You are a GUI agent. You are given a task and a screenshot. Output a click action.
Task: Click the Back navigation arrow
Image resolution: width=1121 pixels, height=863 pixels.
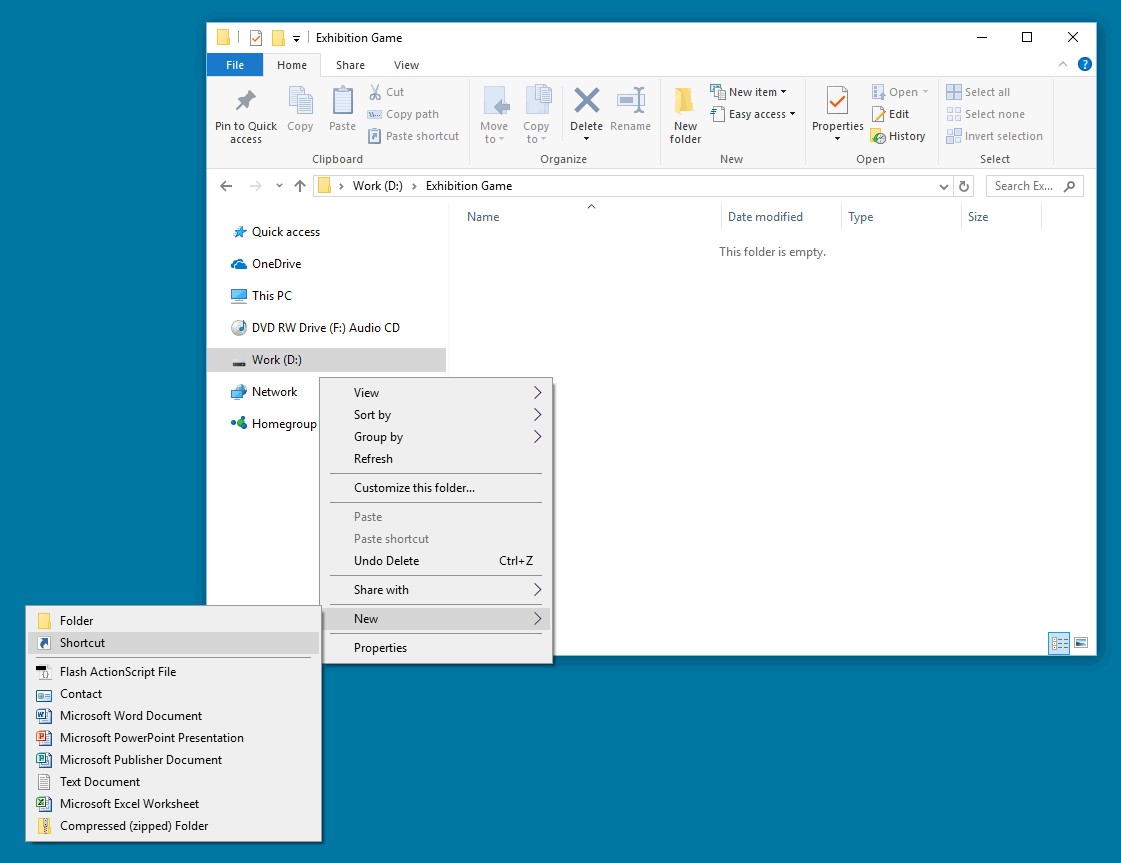coord(227,186)
